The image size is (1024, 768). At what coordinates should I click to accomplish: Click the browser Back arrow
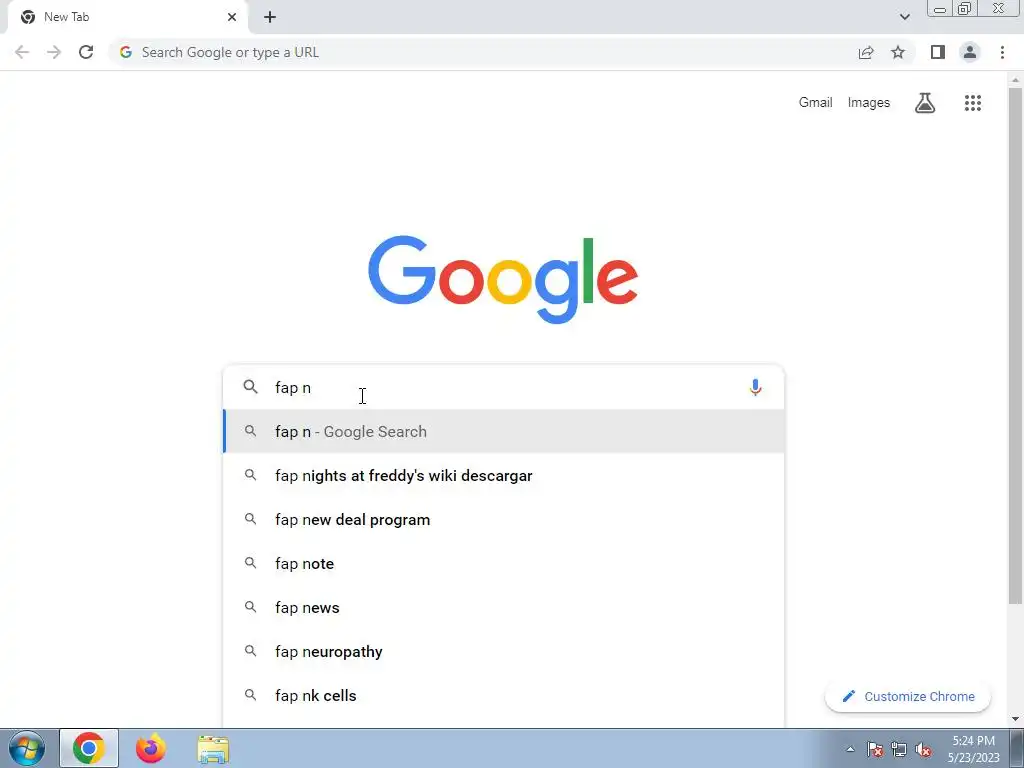tap(22, 52)
